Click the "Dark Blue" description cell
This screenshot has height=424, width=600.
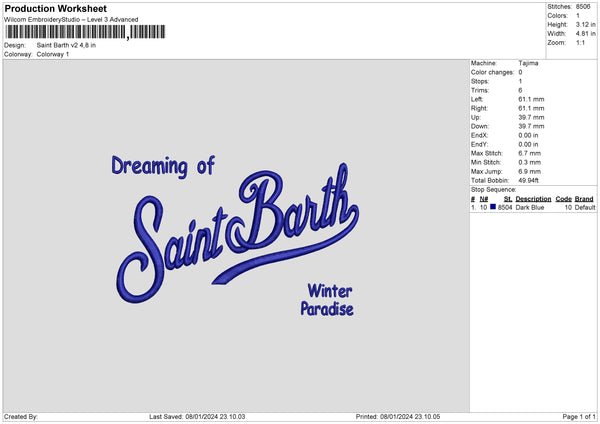(x=530, y=207)
